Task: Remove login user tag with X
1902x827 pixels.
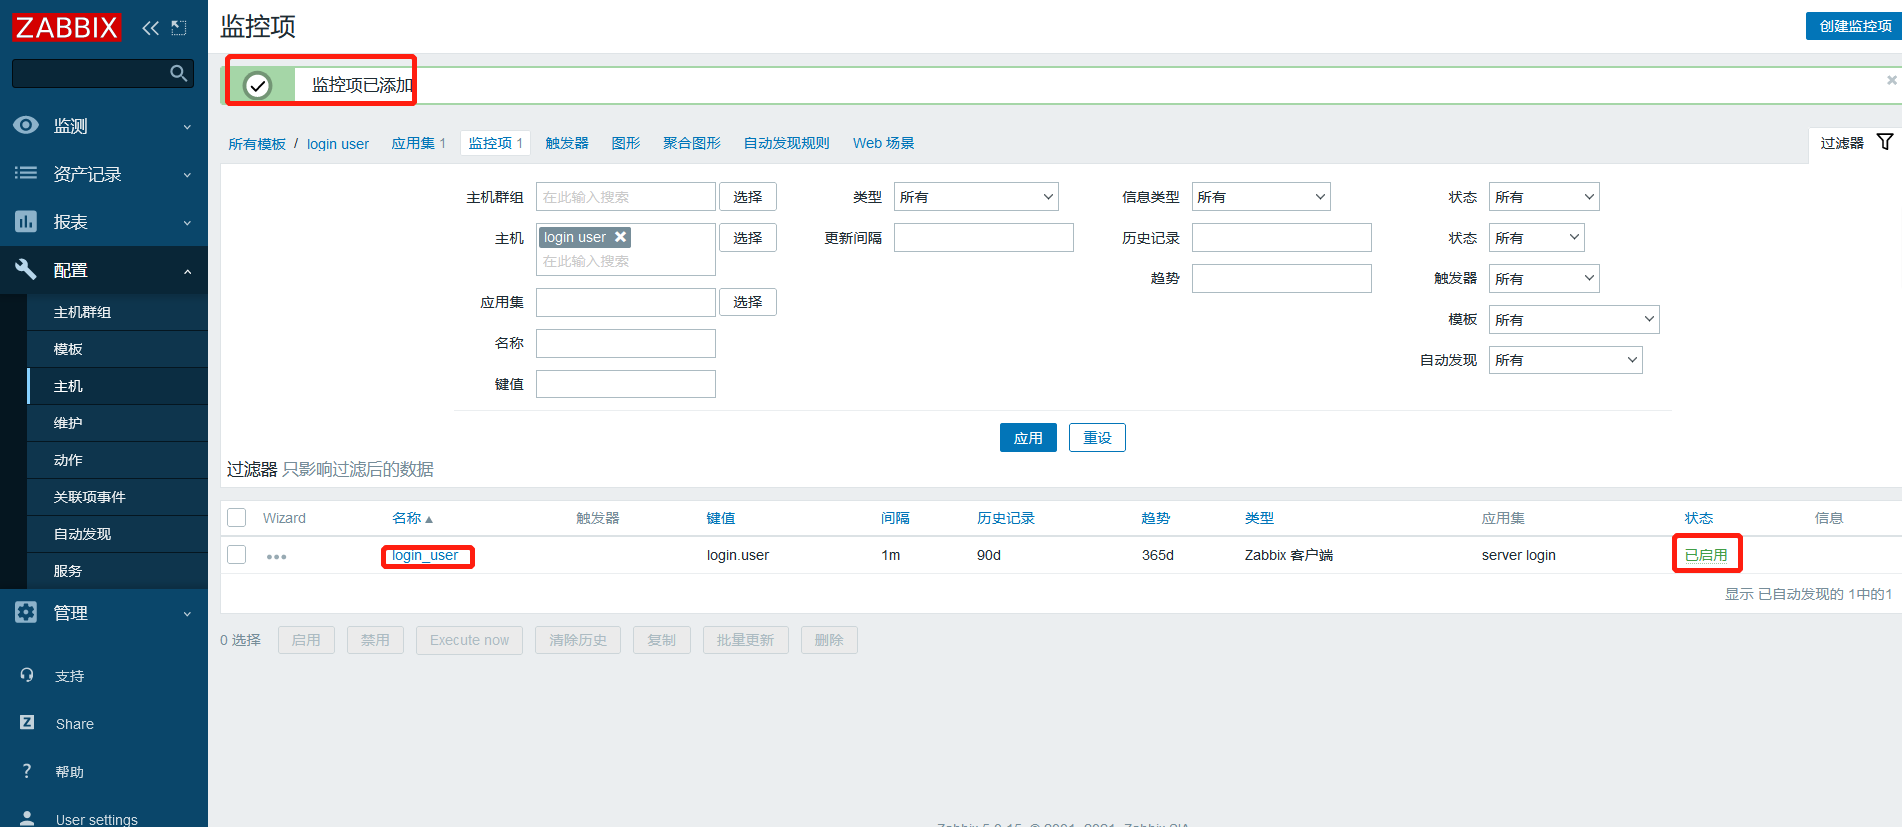Action: [620, 237]
